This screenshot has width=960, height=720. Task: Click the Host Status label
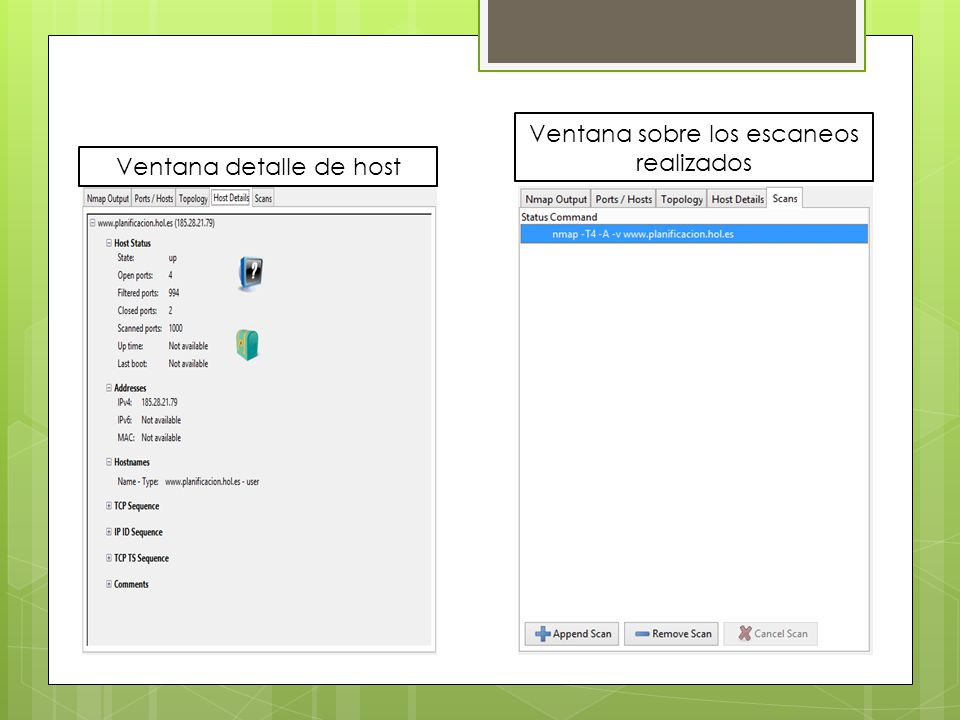132,243
